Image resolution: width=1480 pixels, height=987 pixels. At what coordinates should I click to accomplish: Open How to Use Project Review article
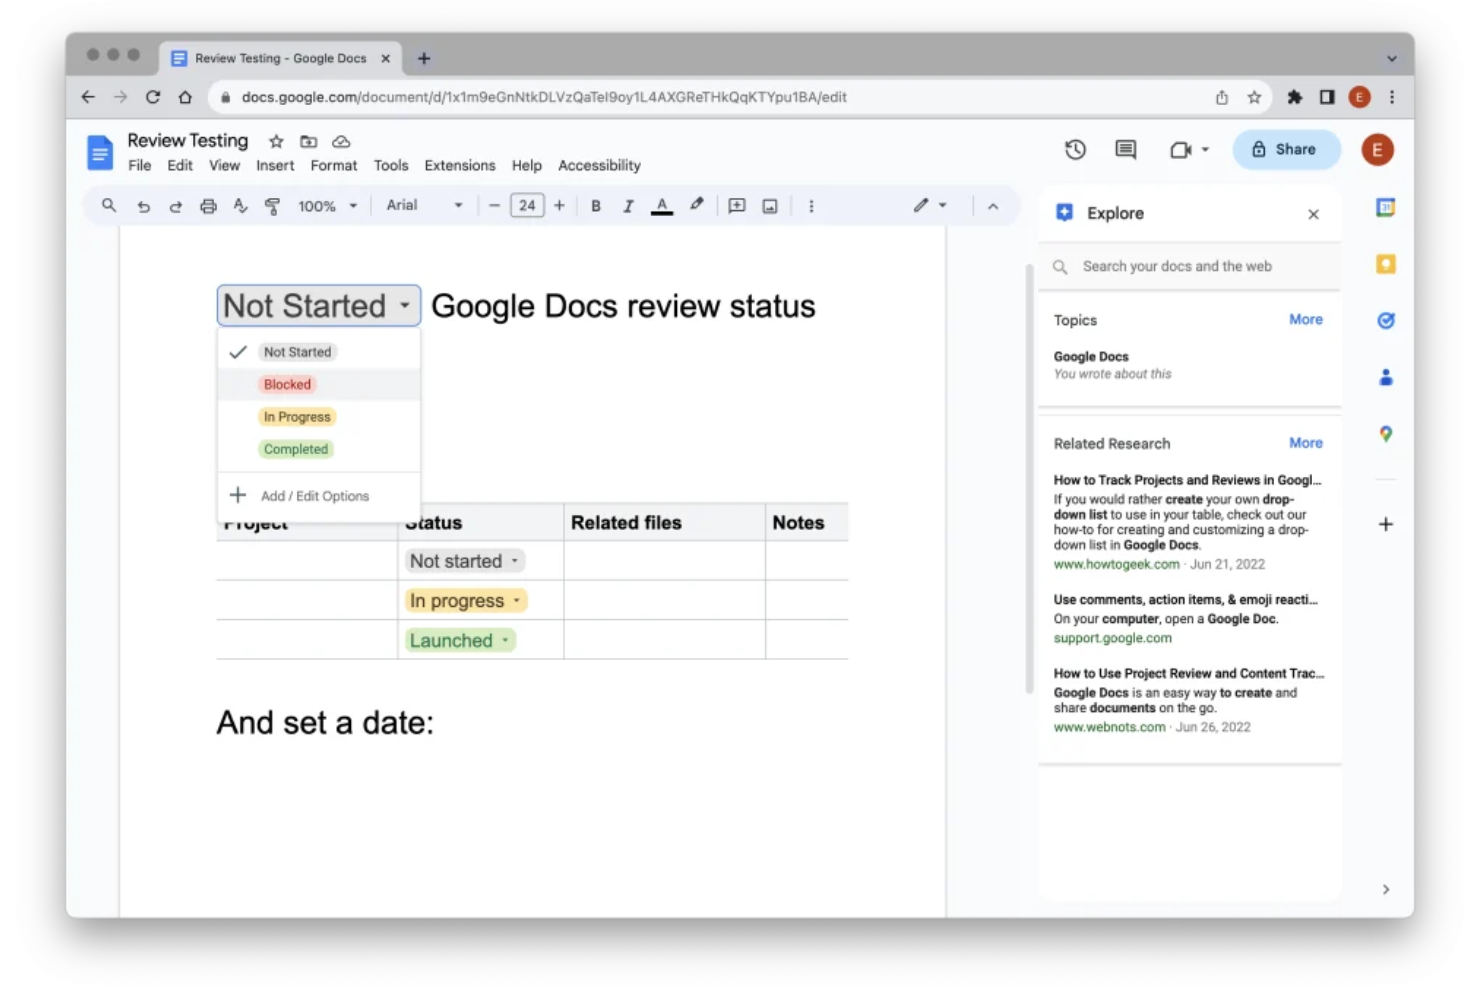pyautogui.click(x=1189, y=674)
